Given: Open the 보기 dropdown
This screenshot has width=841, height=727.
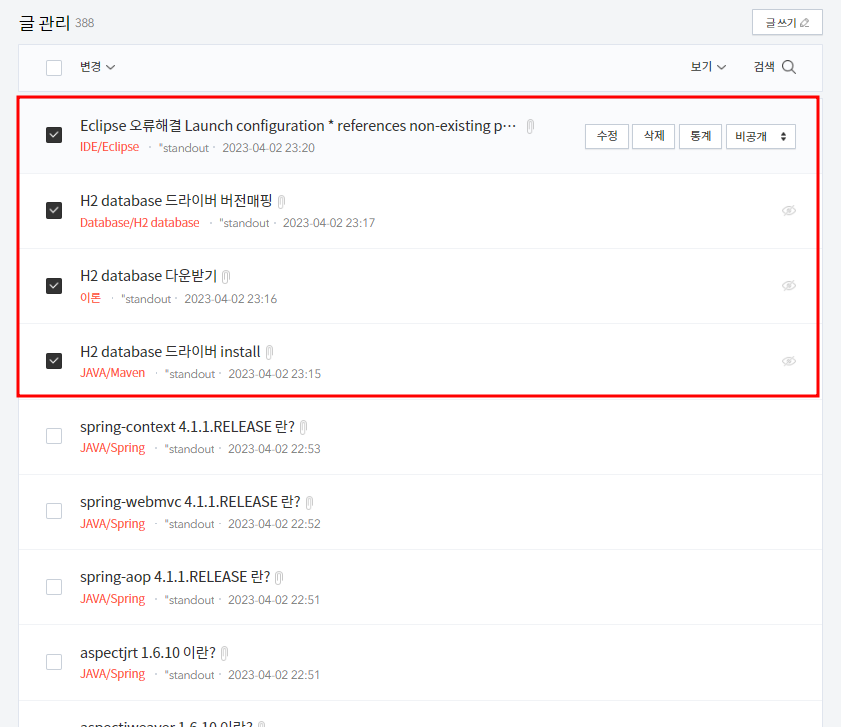Looking at the screenshot, I should pos(708,67).
